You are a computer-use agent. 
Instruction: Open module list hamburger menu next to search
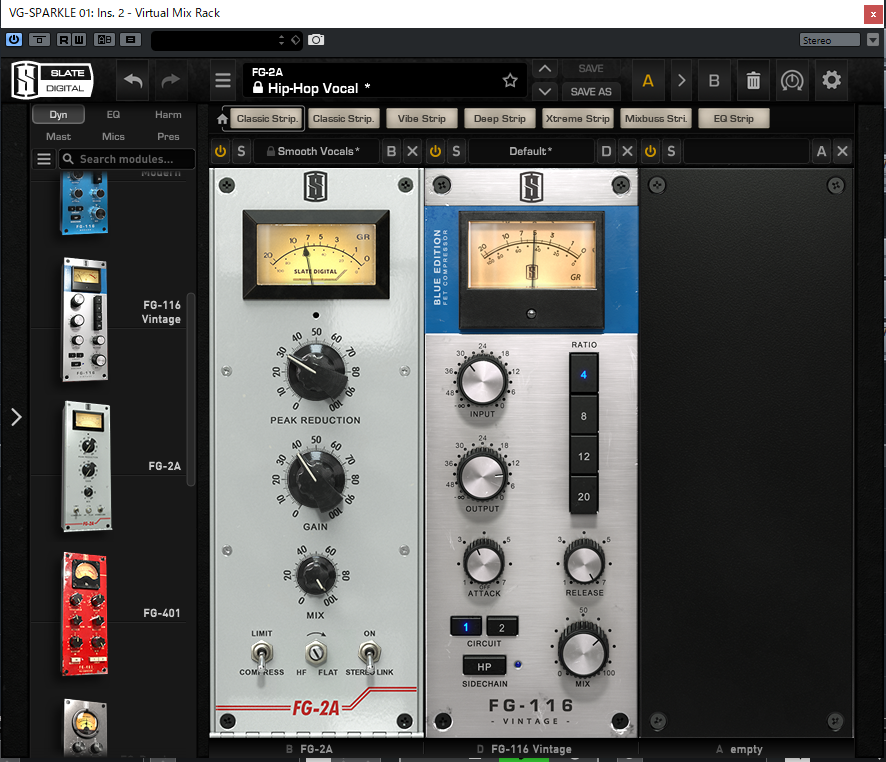pos(44,159)
